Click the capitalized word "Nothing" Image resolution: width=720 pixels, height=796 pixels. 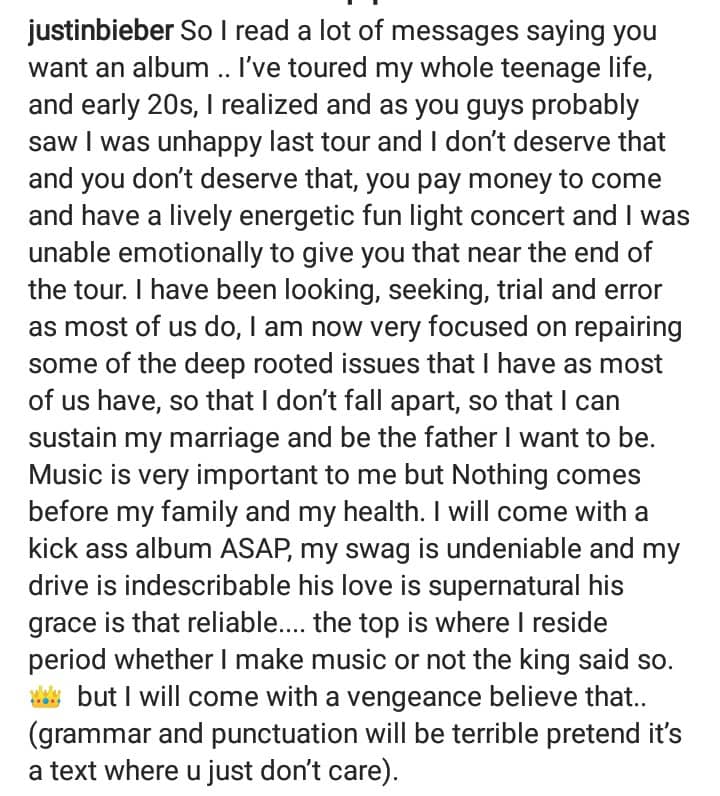pos(500,476)
